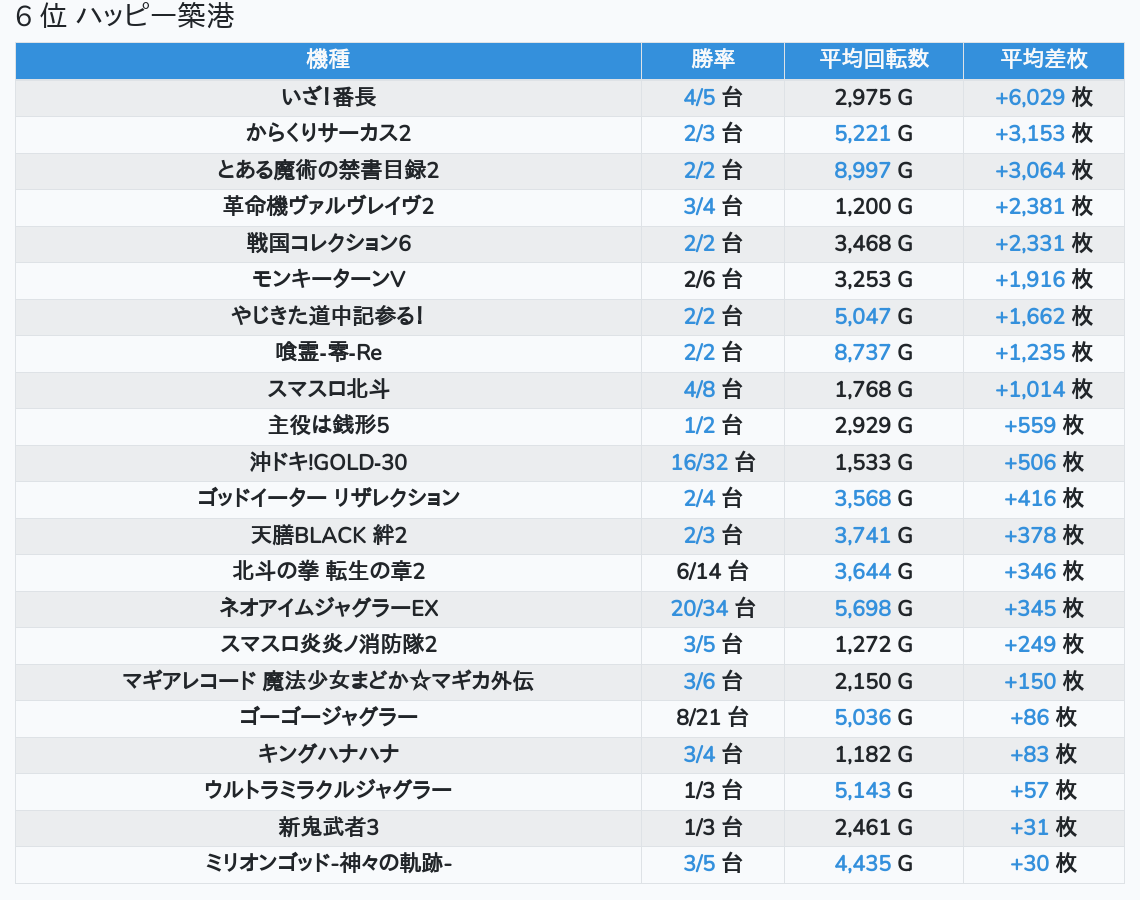Click average difference +506 枚
This screenshot has height=900, width=1140.
(1043, 462)
